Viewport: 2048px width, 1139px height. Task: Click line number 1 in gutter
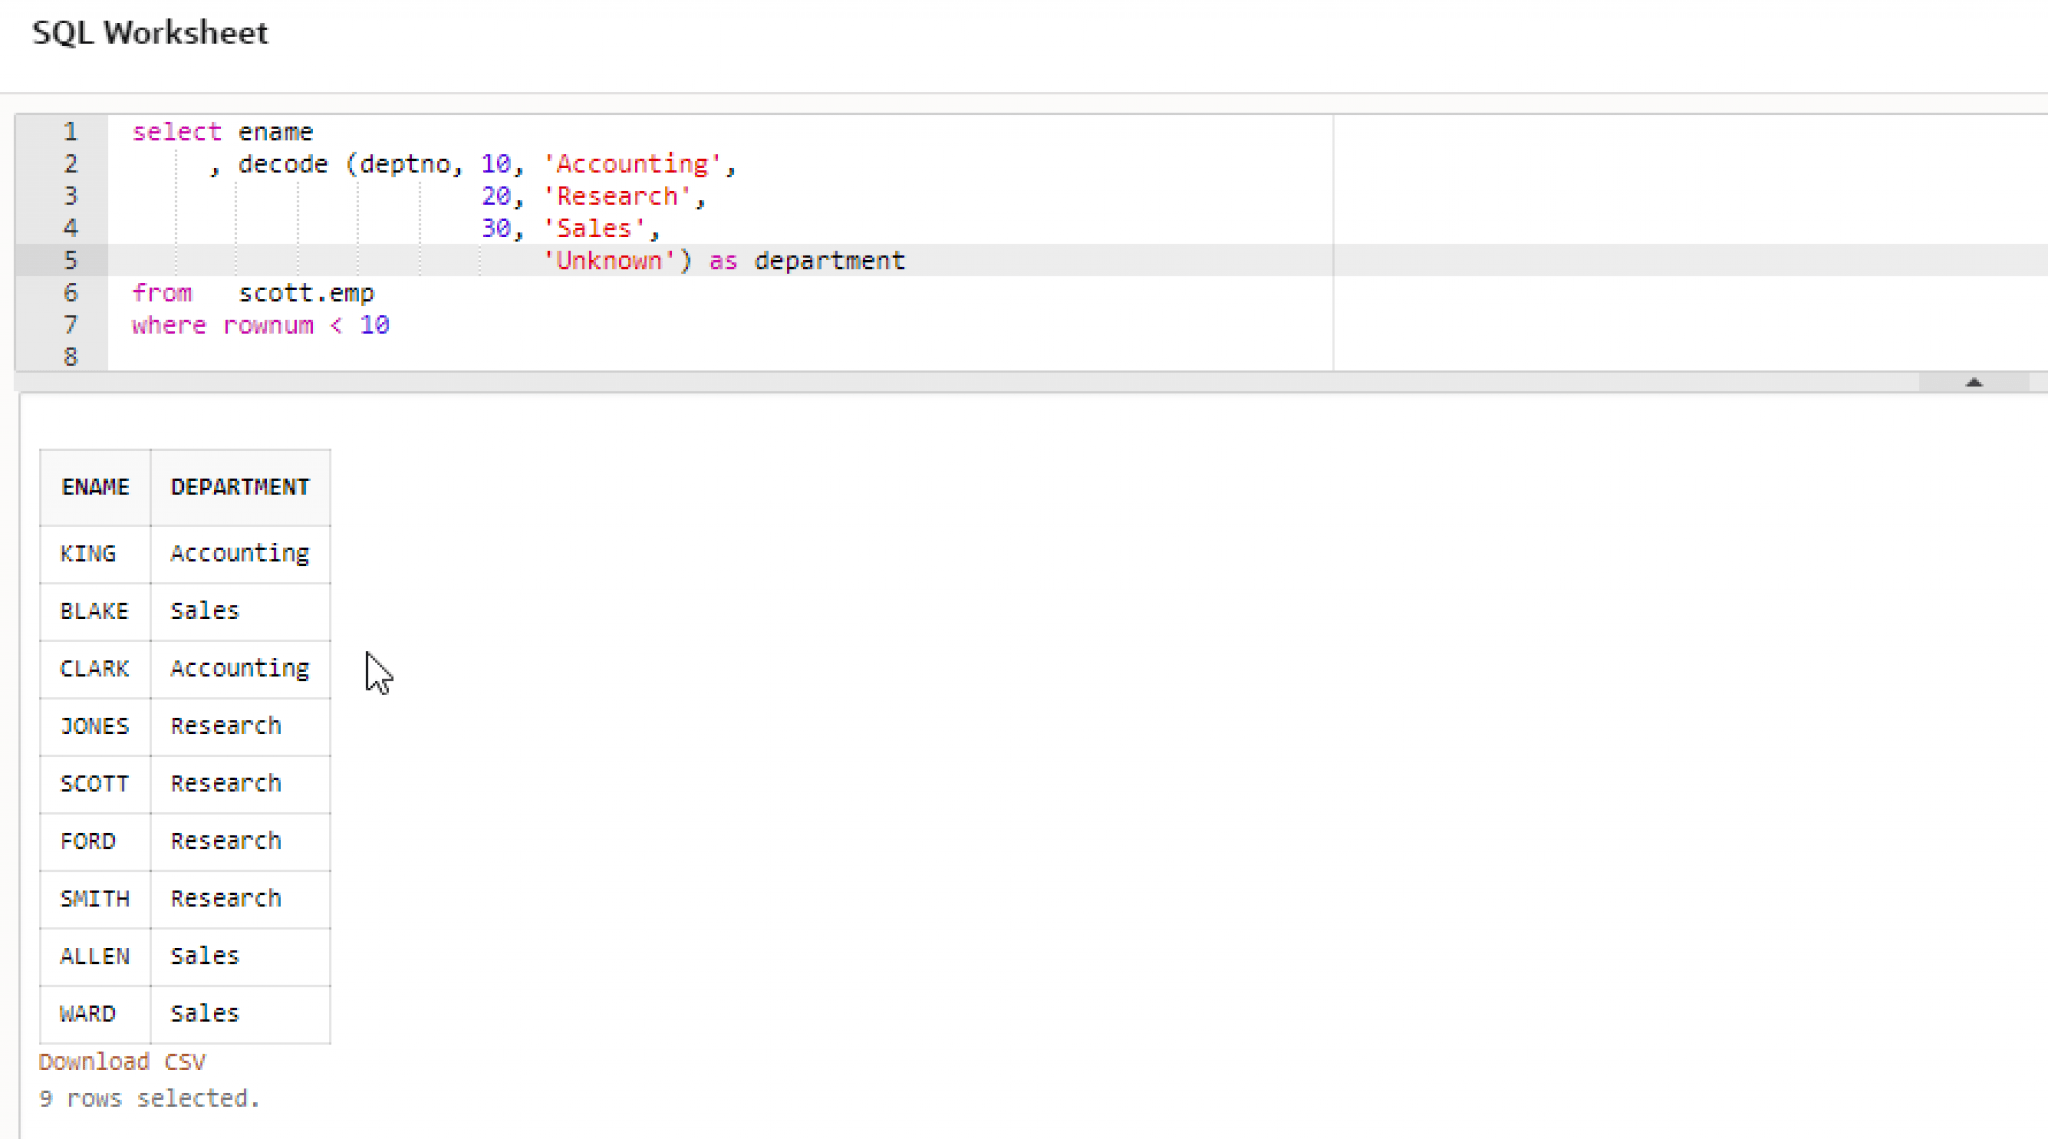tap(70, 132)
